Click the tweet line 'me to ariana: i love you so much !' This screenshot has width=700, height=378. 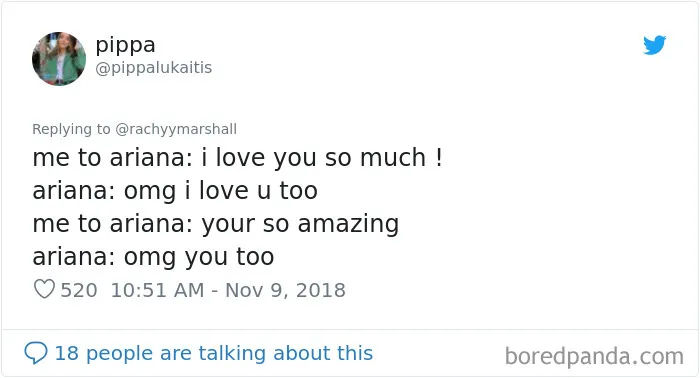(238, 158)
